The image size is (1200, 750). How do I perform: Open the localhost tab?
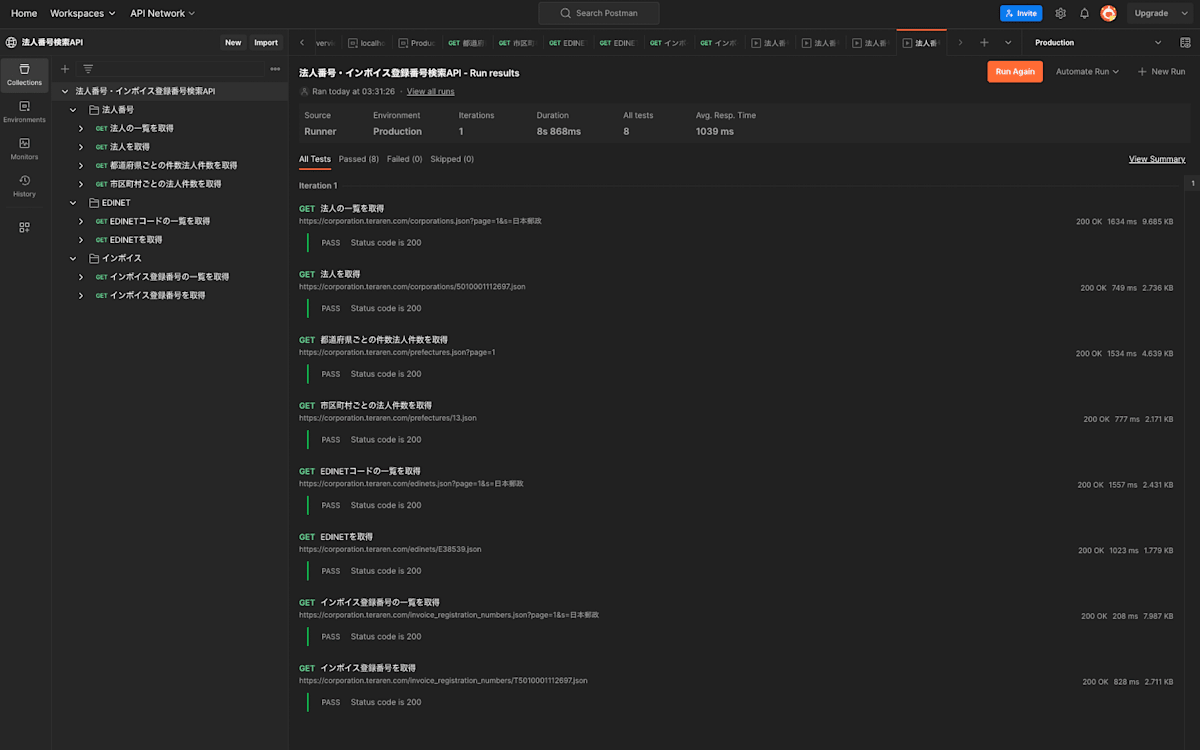tap(367, 43)
